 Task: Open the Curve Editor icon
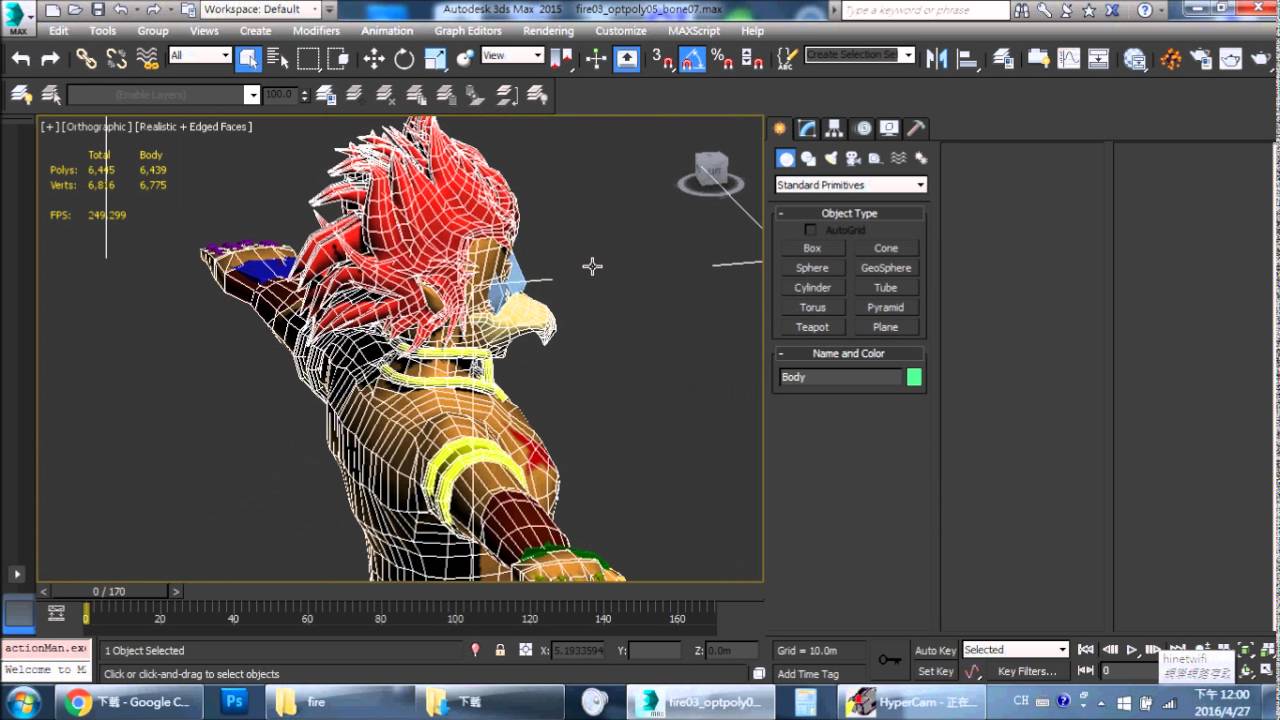click(x=1069, y=59)
